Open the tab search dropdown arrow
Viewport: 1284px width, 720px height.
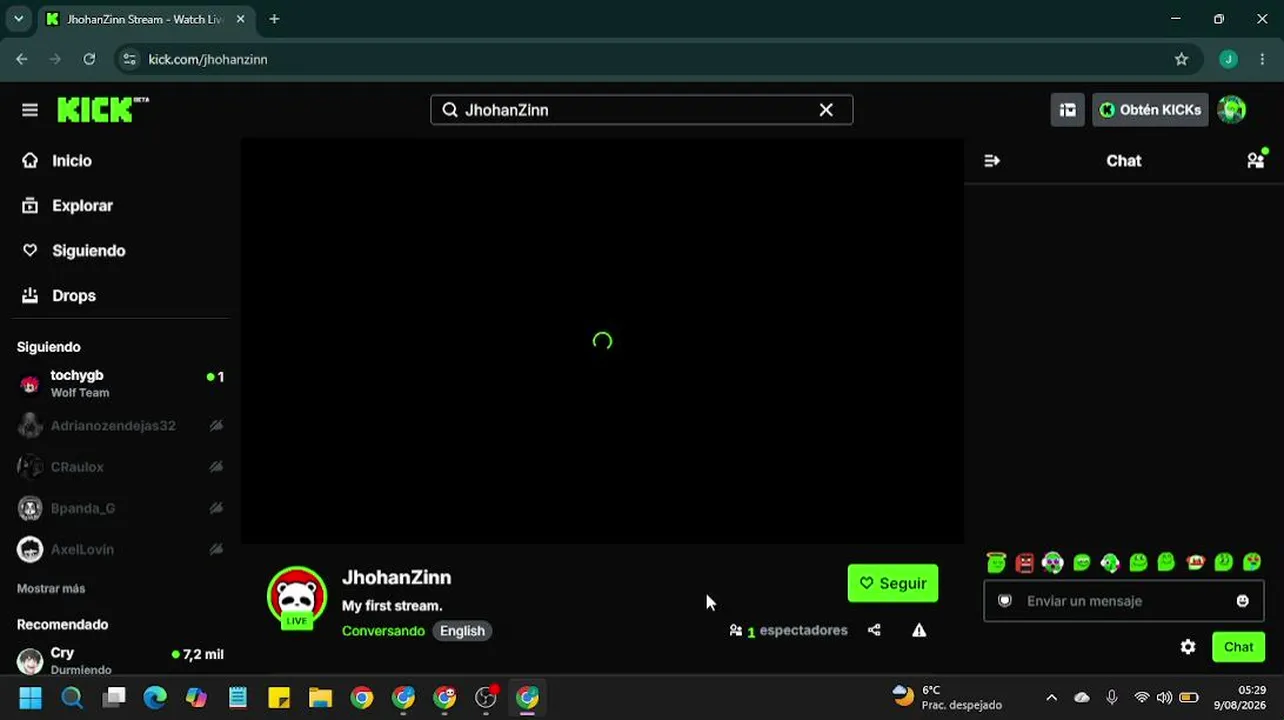(18, 19)
